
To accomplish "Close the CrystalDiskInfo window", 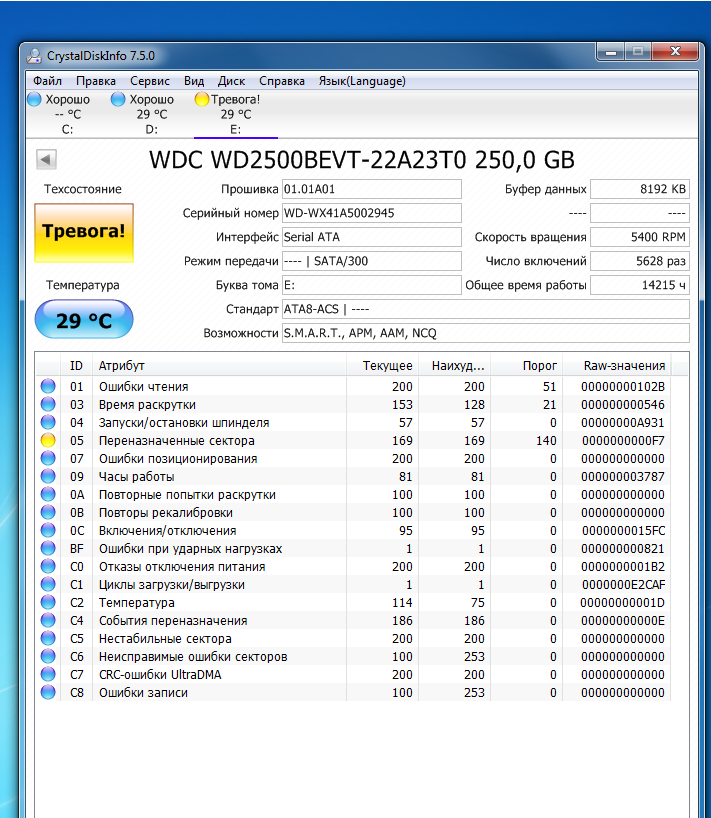I will point(674,51).
